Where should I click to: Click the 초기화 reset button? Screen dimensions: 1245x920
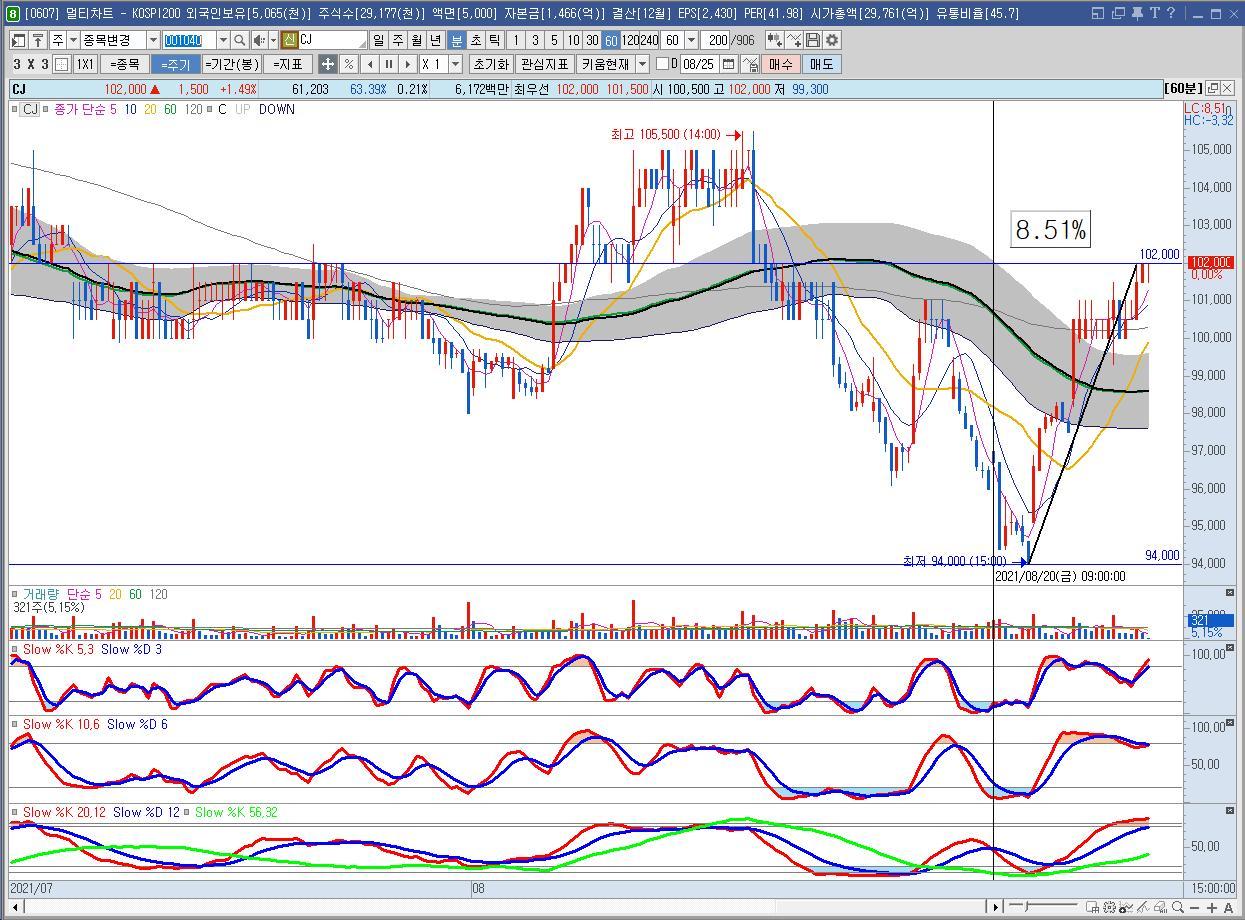[490, 64]
